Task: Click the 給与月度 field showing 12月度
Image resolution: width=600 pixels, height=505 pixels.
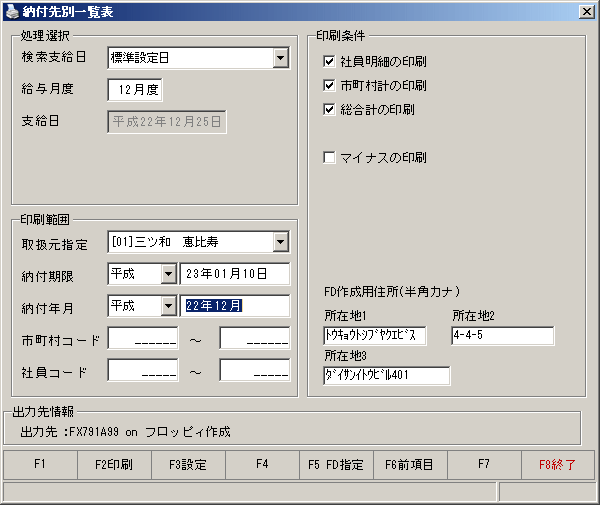Action: point(135,90)
